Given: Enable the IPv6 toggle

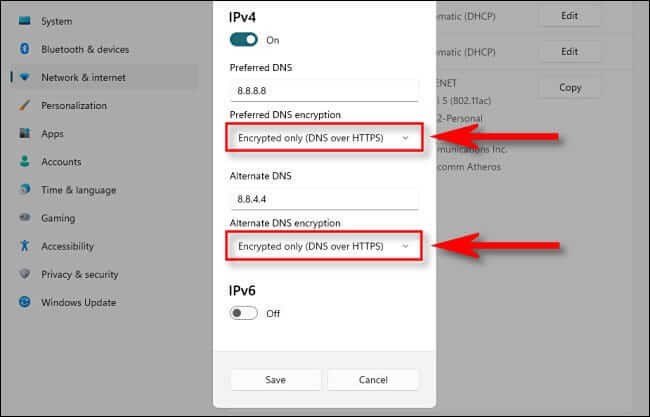Looking at the screenshot, I should [244, 313].
